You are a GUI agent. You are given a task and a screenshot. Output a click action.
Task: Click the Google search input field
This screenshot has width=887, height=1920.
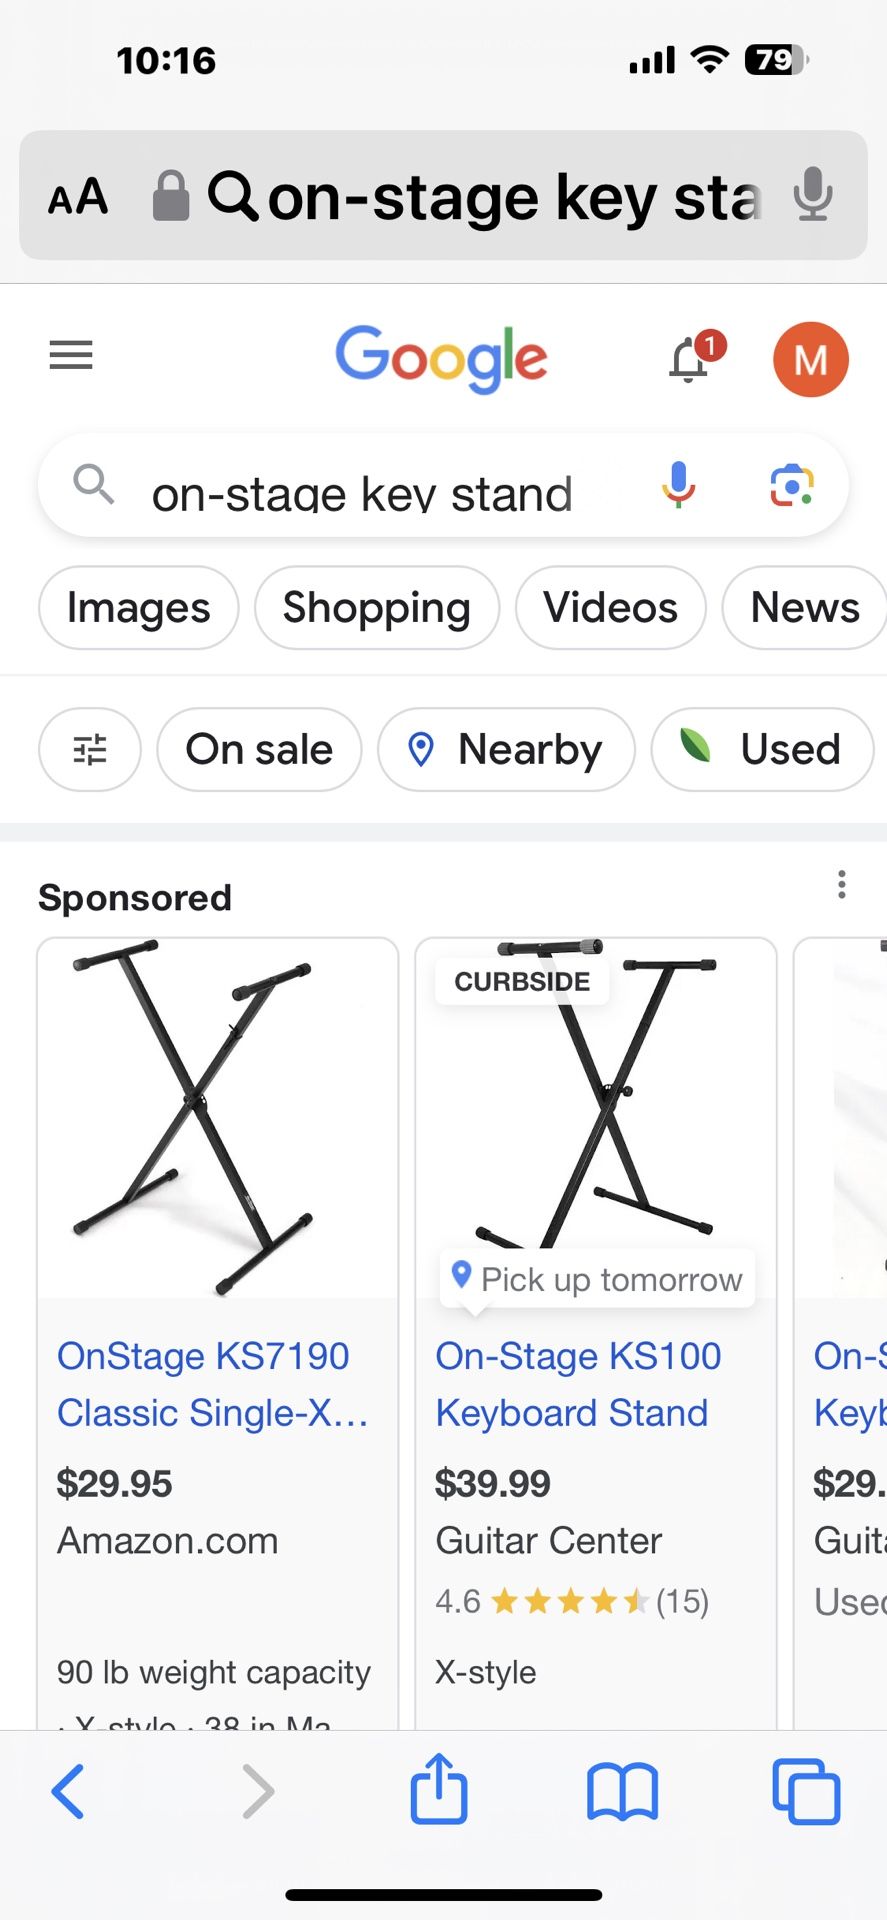[380, 490]
